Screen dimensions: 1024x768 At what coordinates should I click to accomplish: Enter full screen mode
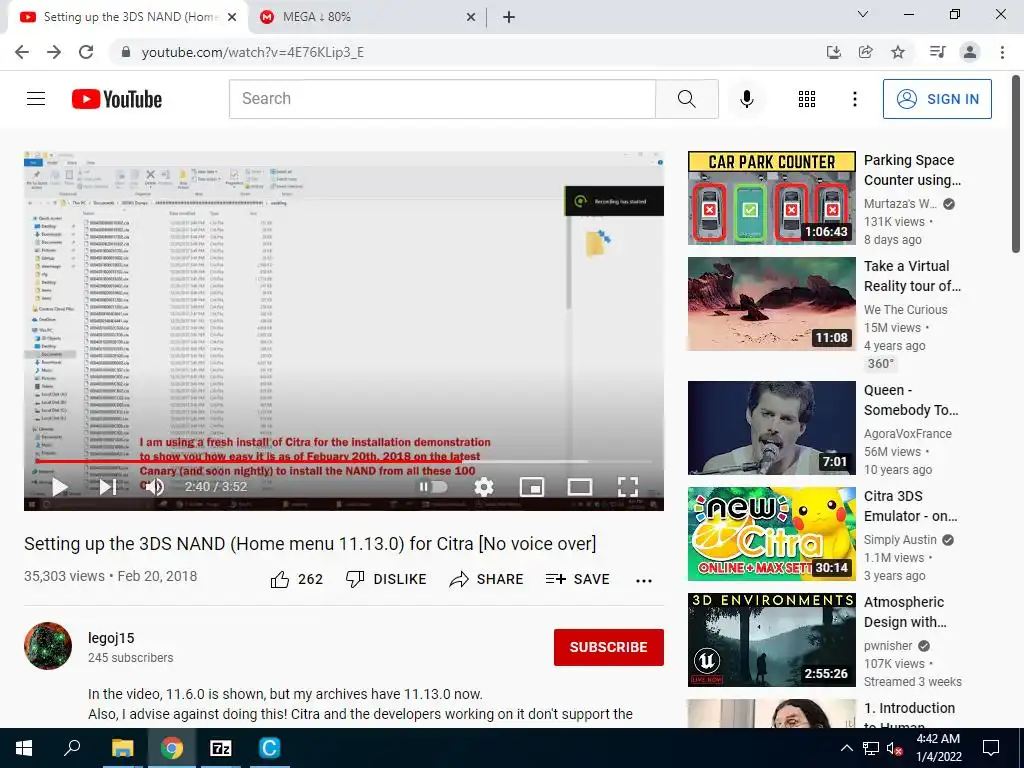tap(628, 487)
